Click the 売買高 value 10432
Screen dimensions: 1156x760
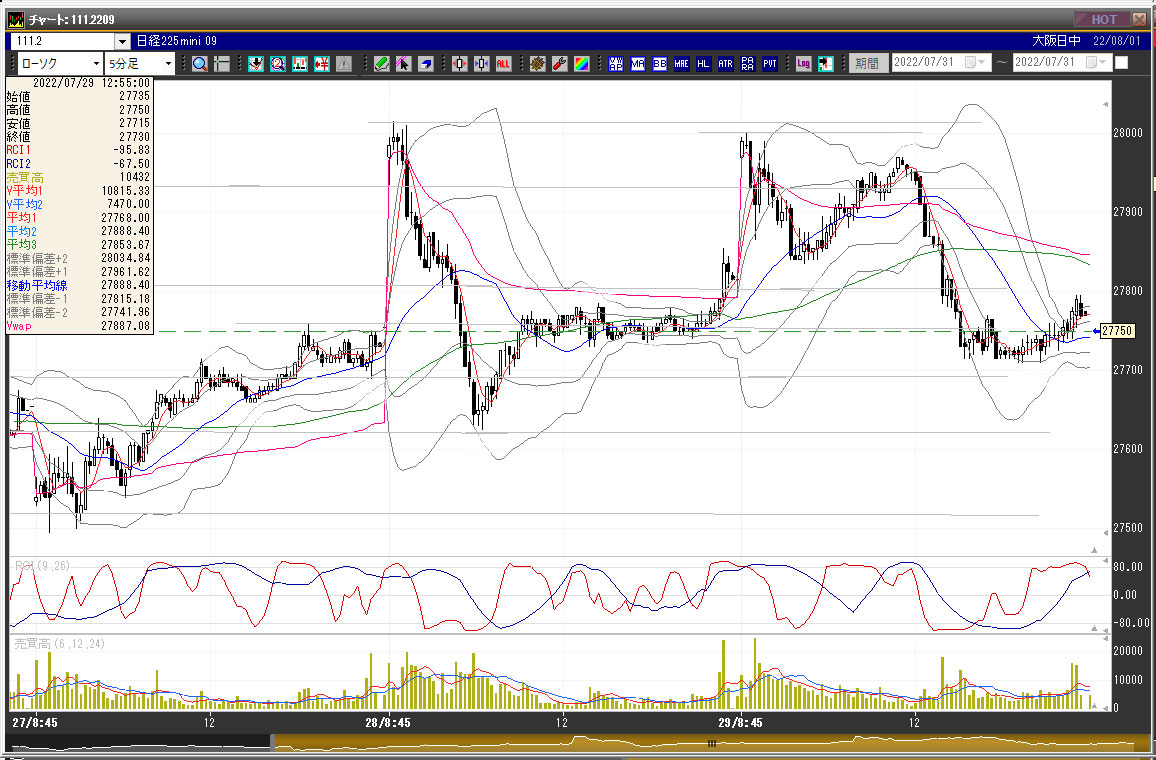click(134, 177)
